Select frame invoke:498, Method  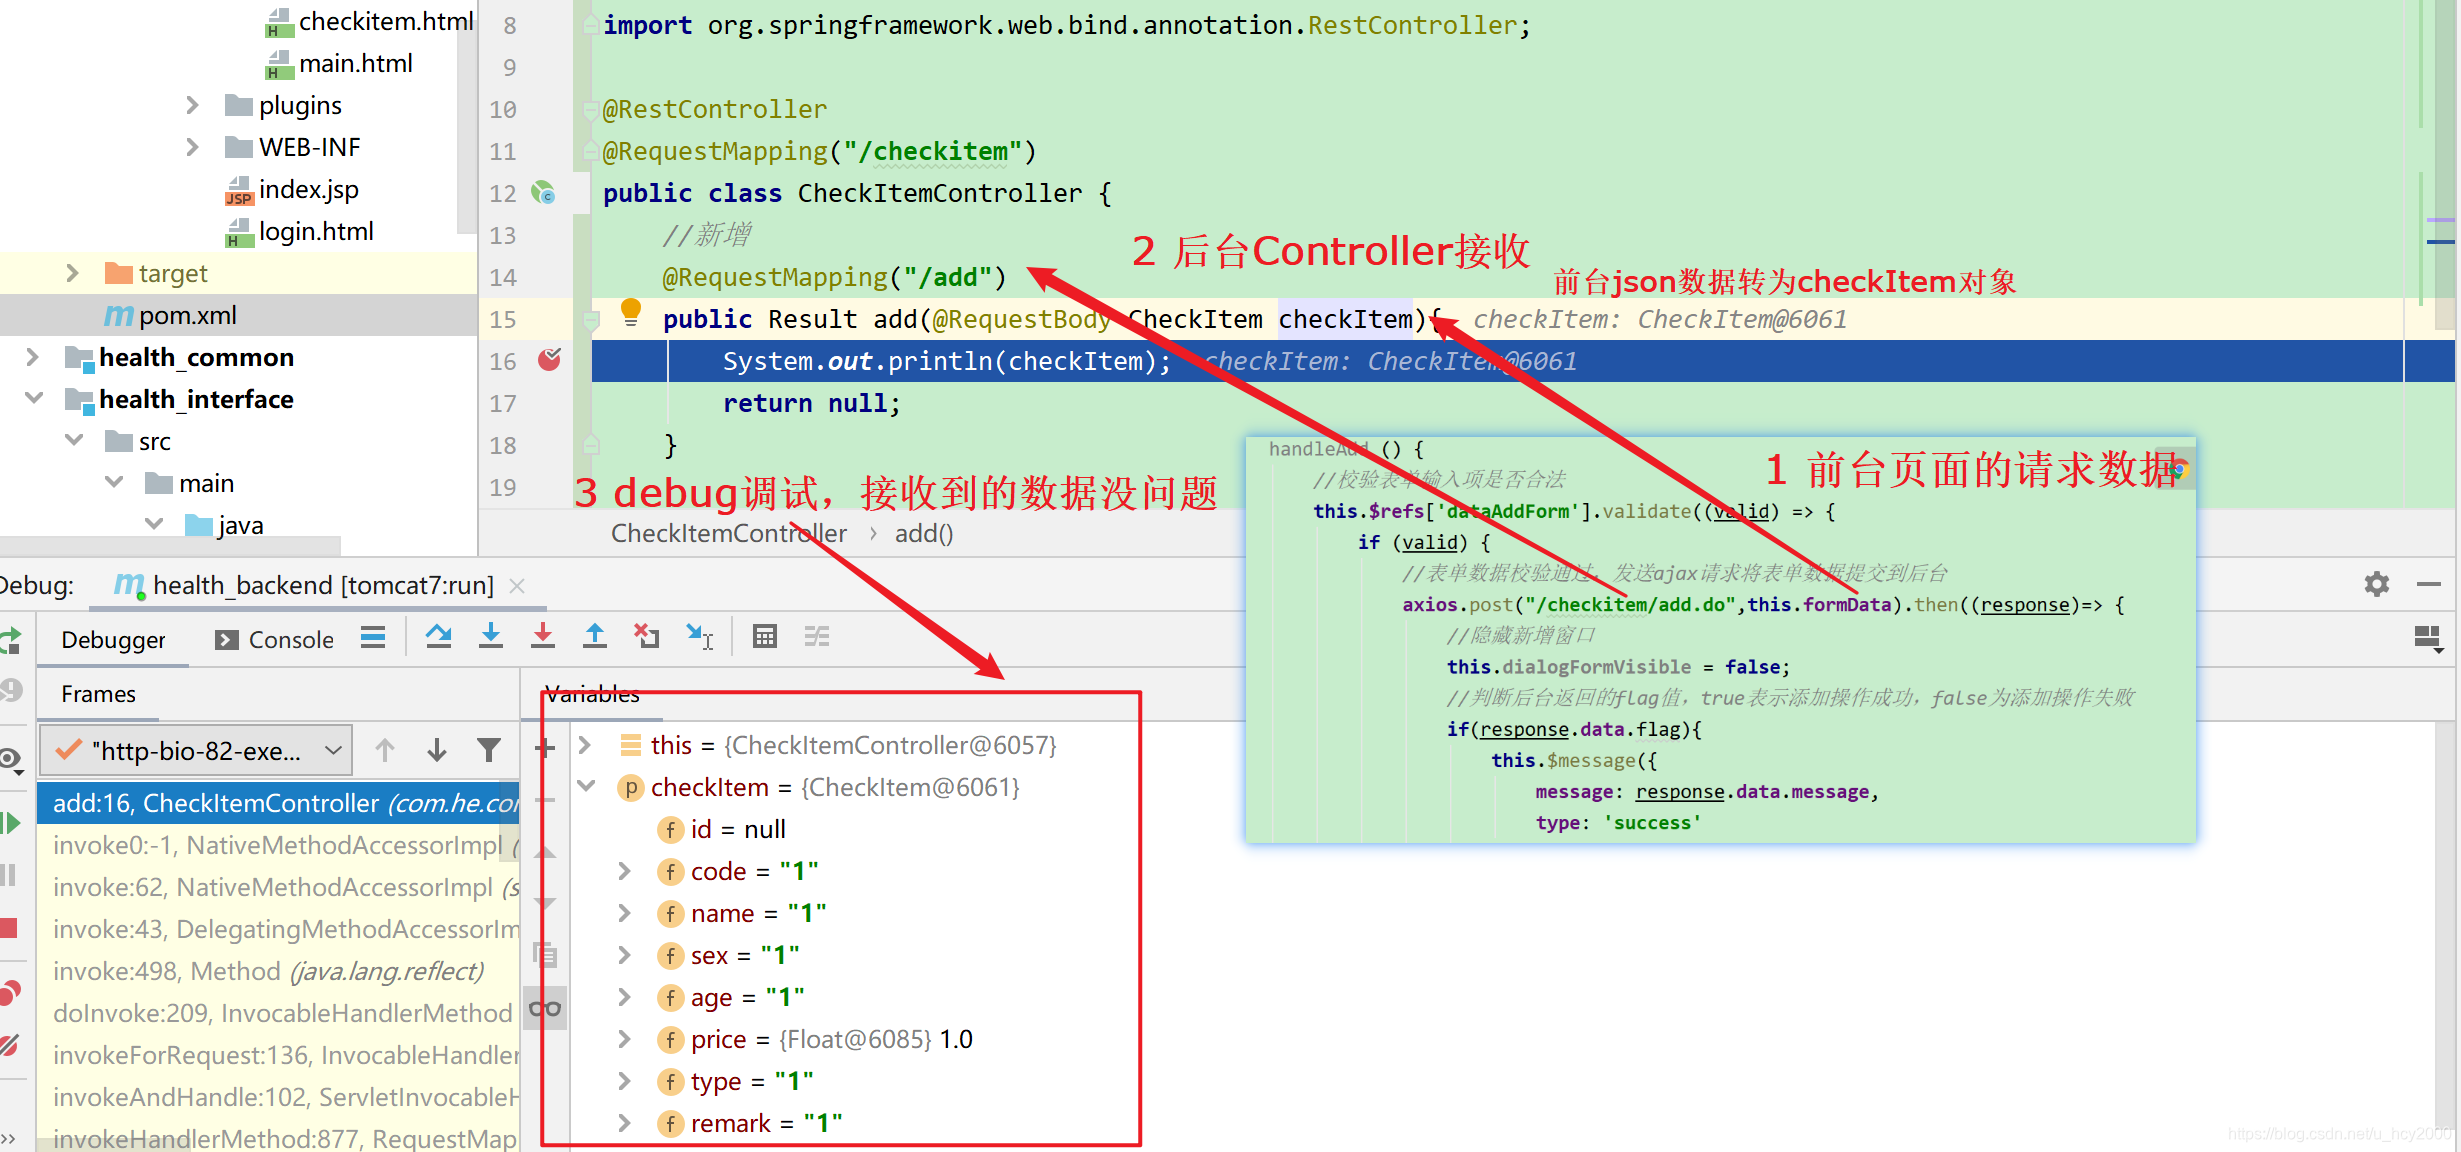[278, 971]
